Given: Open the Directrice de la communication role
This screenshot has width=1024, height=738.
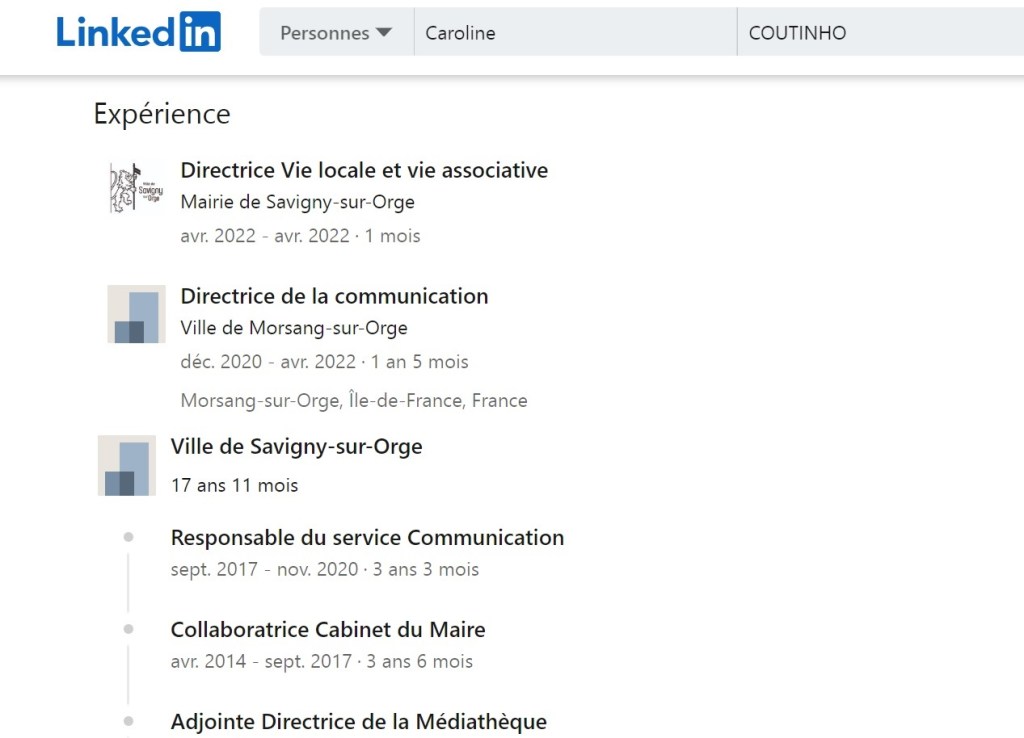Looking at the screenshot, I should (334, 296).
